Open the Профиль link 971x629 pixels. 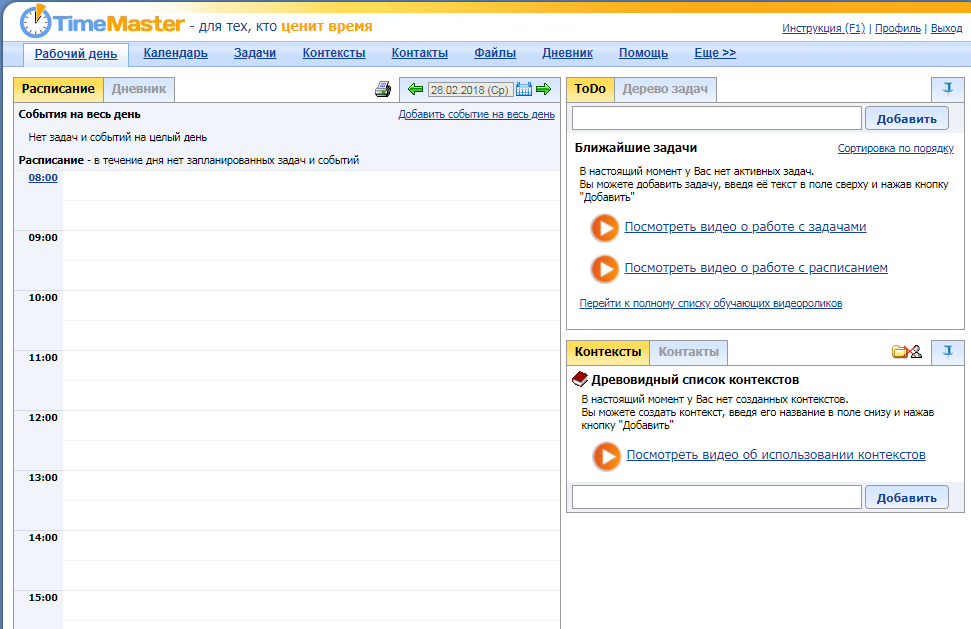click(x=898, y=28)
